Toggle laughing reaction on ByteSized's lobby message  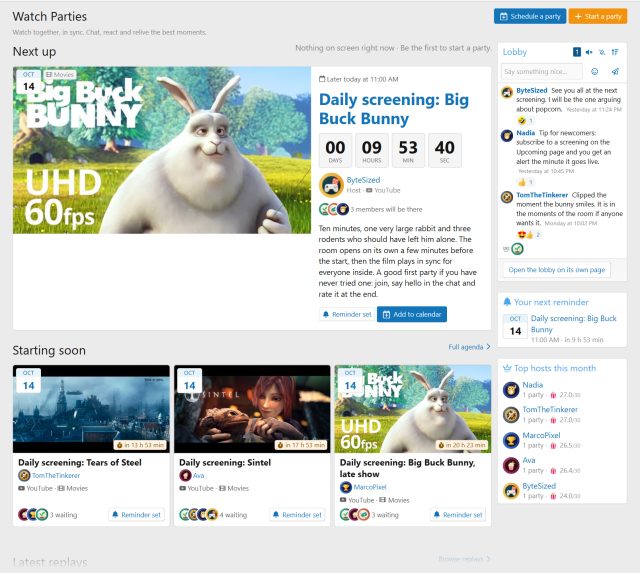[525, 120]
